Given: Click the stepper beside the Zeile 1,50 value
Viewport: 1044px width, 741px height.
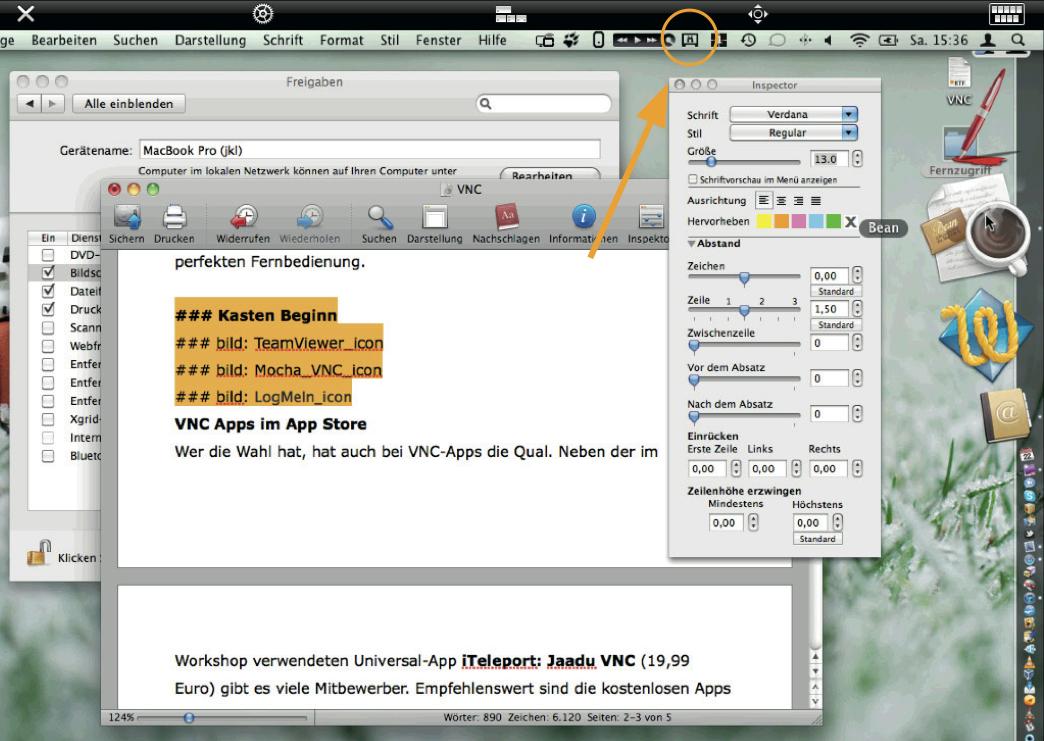Looking at the screenshot, I should click(x=857, y=308).
